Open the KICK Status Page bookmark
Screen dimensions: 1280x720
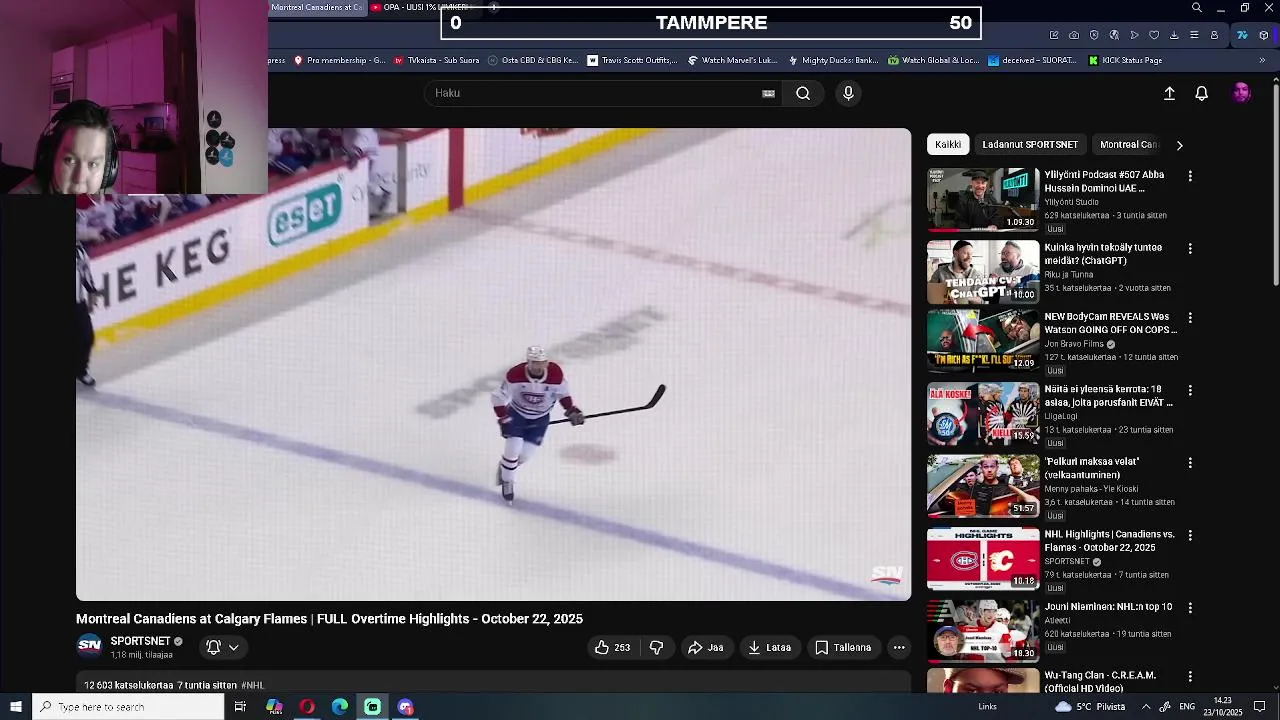point(1125,60)
